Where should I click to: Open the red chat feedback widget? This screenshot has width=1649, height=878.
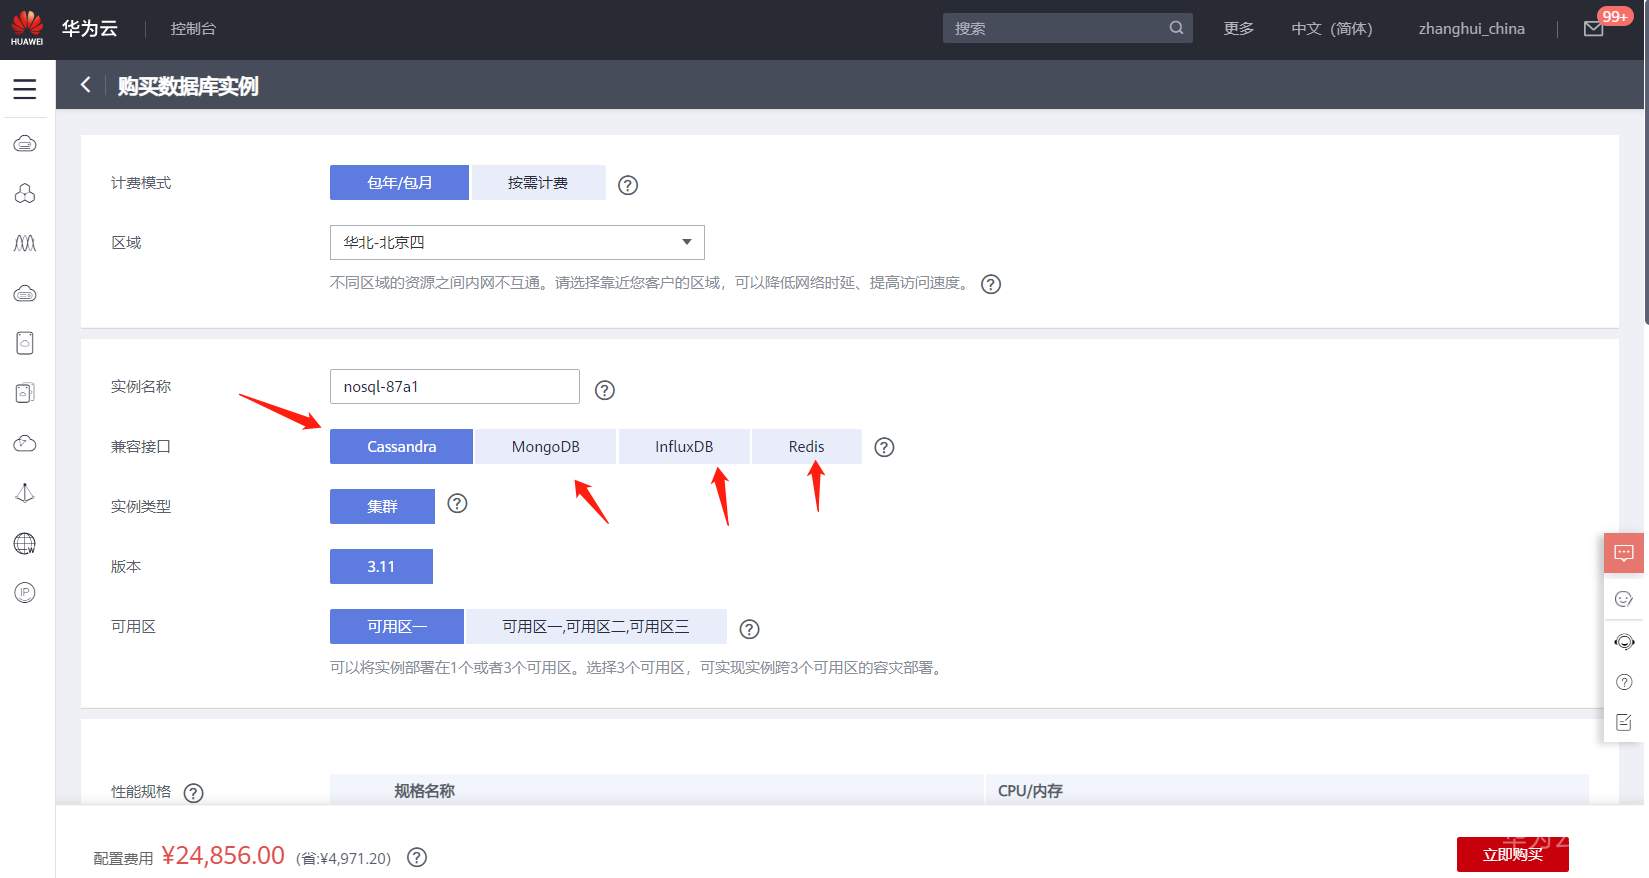pos(1624,553)
